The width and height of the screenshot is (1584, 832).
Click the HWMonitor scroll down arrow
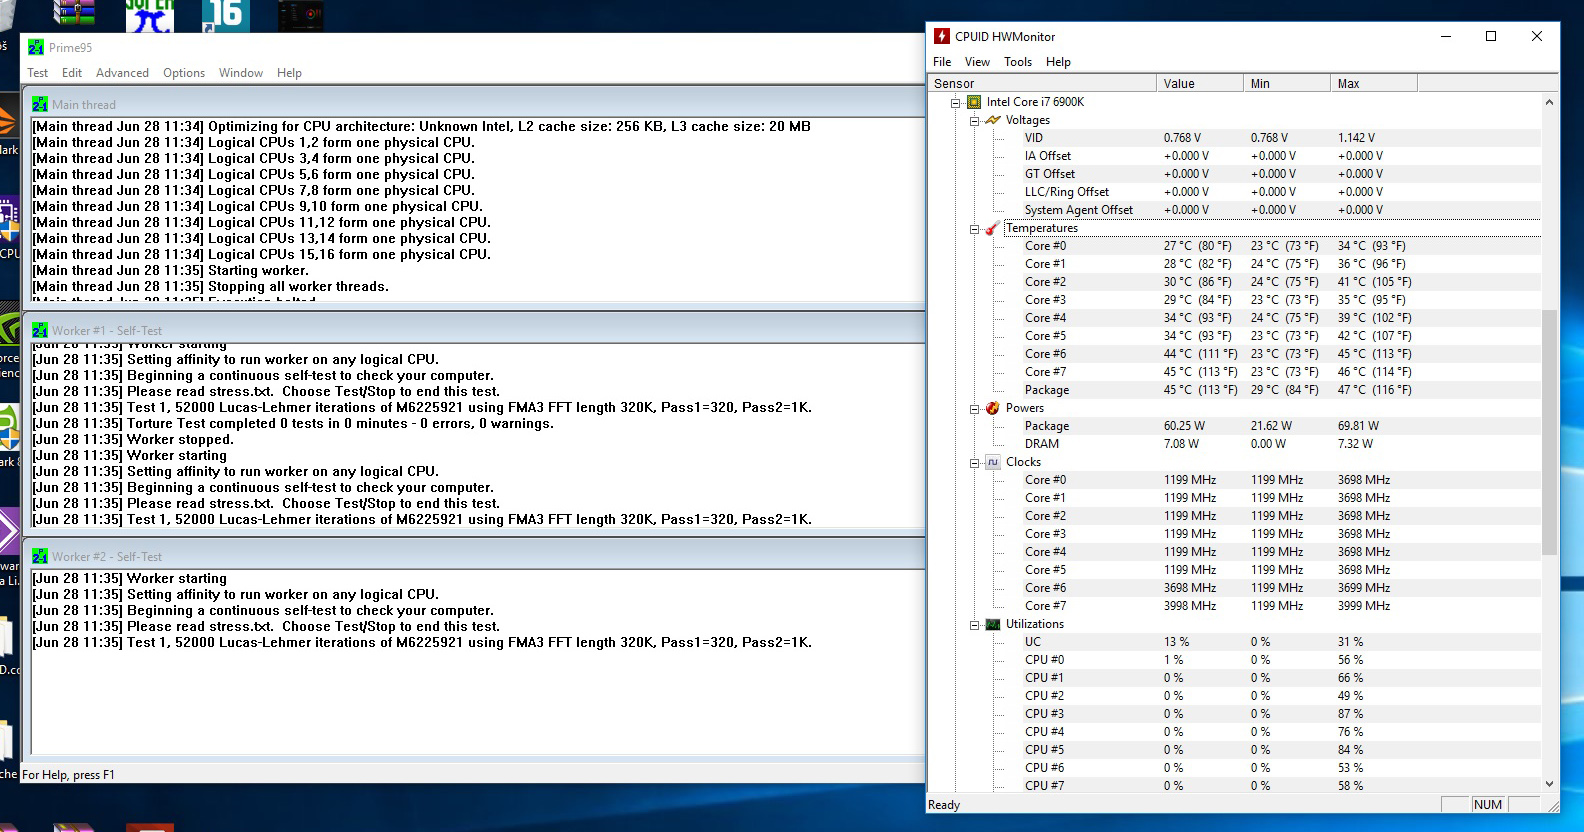coord(1550,785)
